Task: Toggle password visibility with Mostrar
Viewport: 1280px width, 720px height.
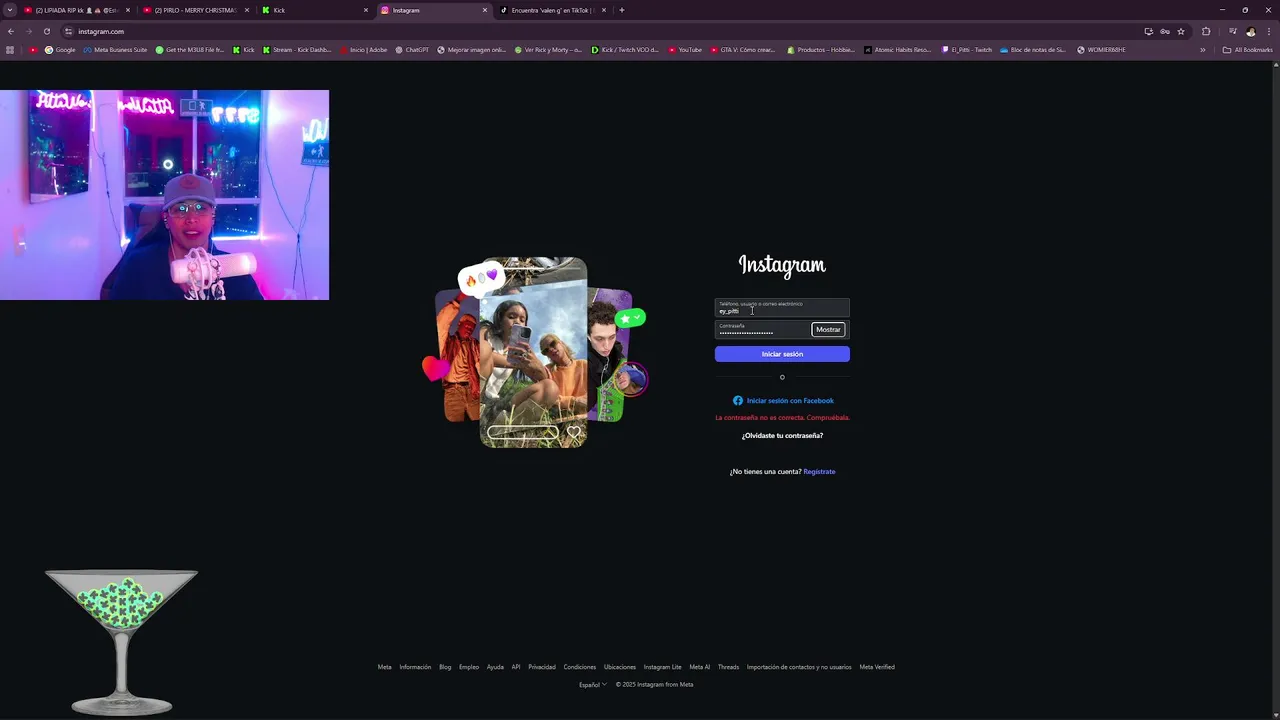Action: click(828, 330)
